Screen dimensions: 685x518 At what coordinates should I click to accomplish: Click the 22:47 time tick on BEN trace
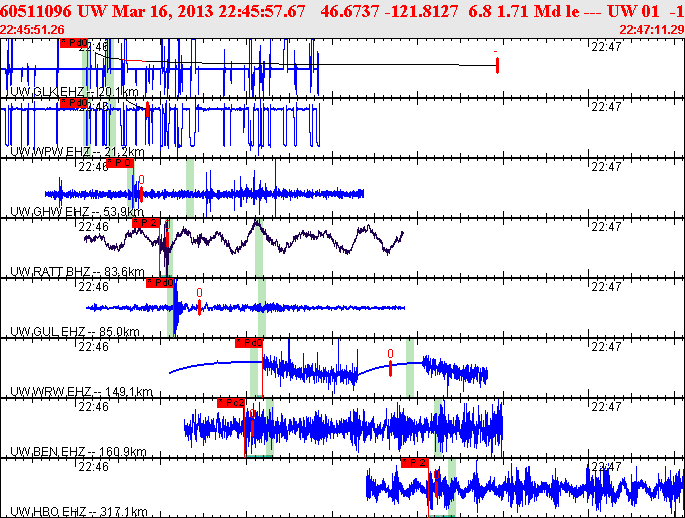(606, 407)
